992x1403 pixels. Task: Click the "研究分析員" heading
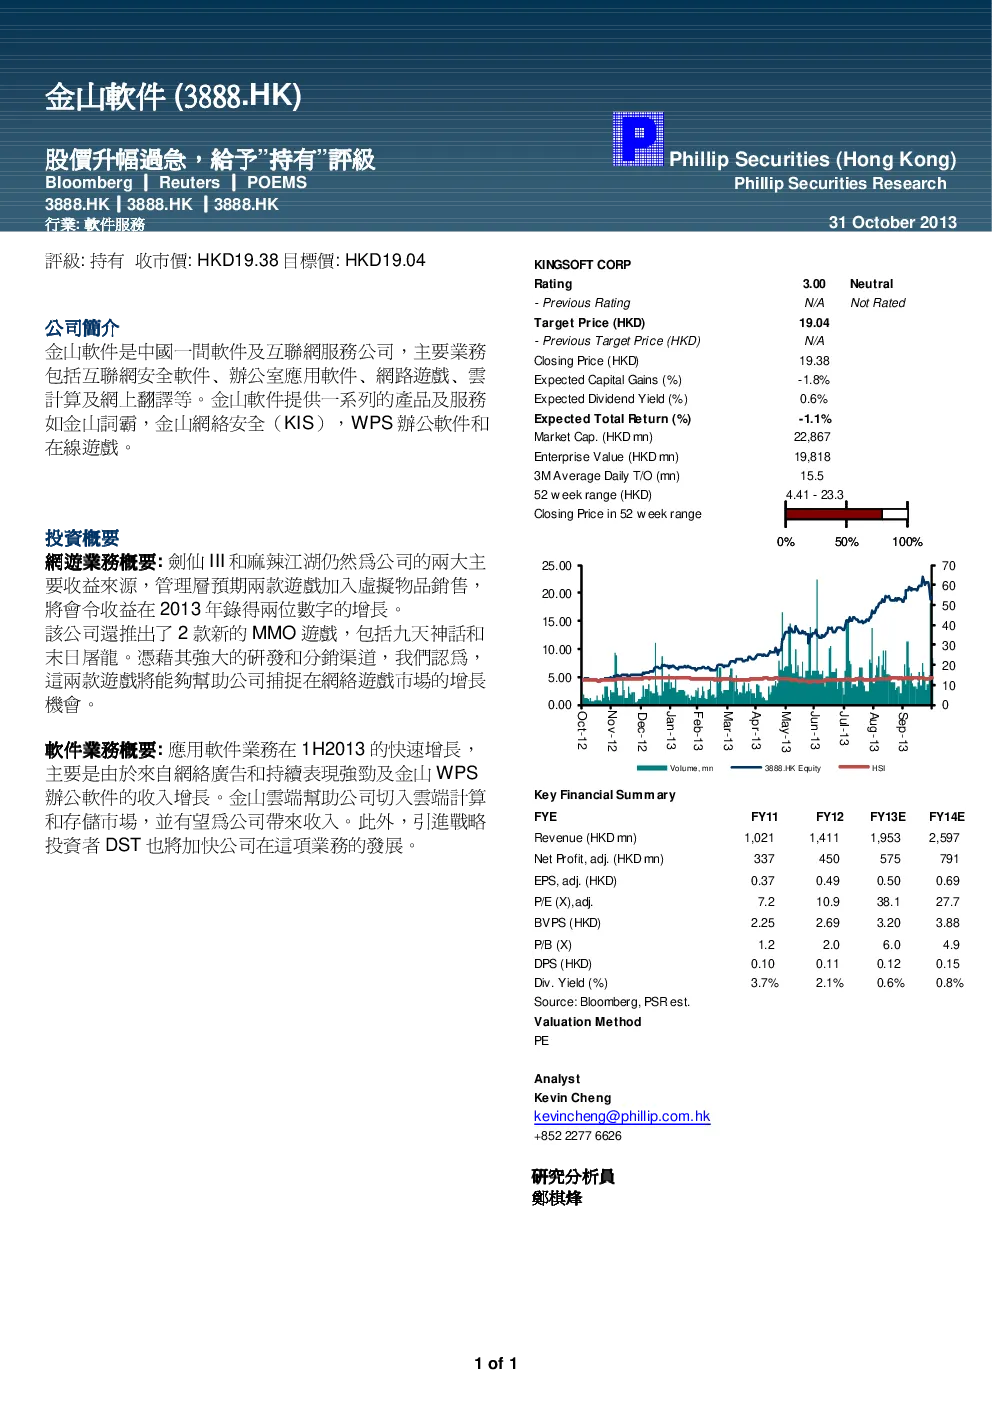pos(573,1177)
